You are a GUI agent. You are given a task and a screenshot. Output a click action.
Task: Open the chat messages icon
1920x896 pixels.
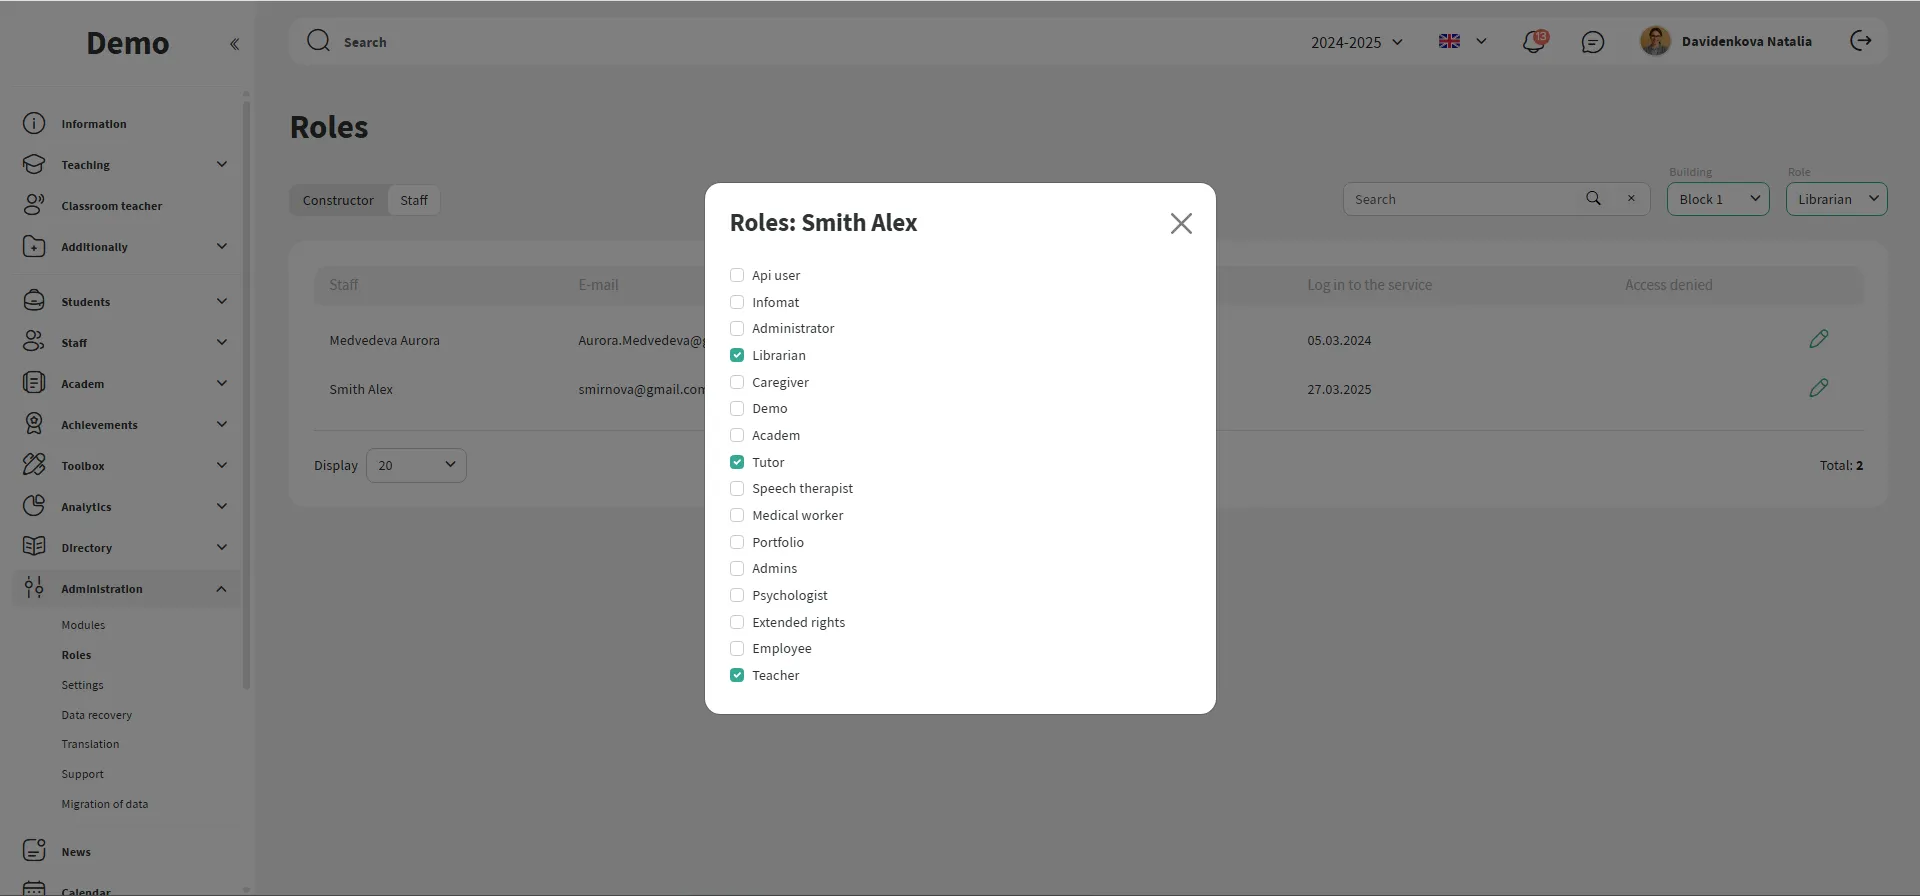point(1593,42)
